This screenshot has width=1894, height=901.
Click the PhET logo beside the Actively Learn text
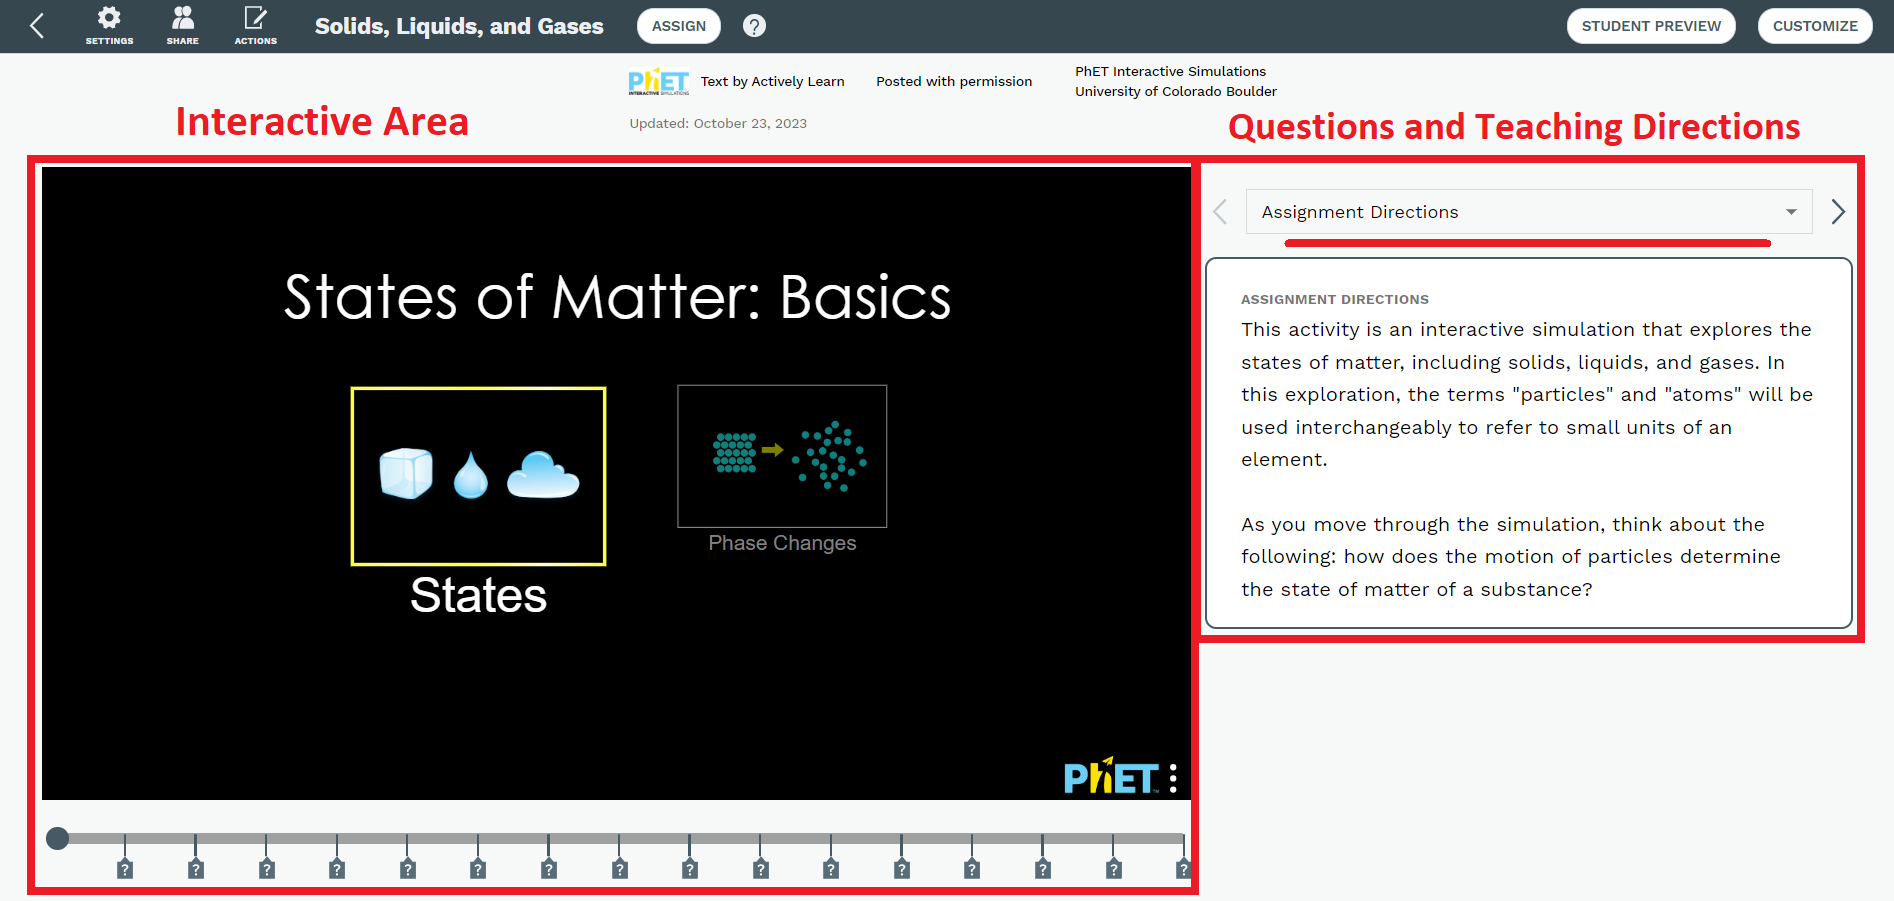coord(659,81)
